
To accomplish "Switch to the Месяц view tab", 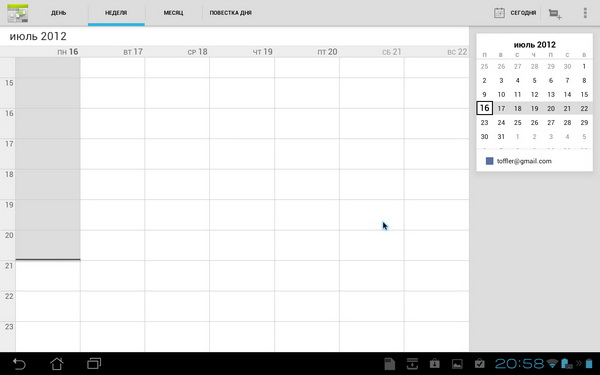I will click(x=173, y=13).
